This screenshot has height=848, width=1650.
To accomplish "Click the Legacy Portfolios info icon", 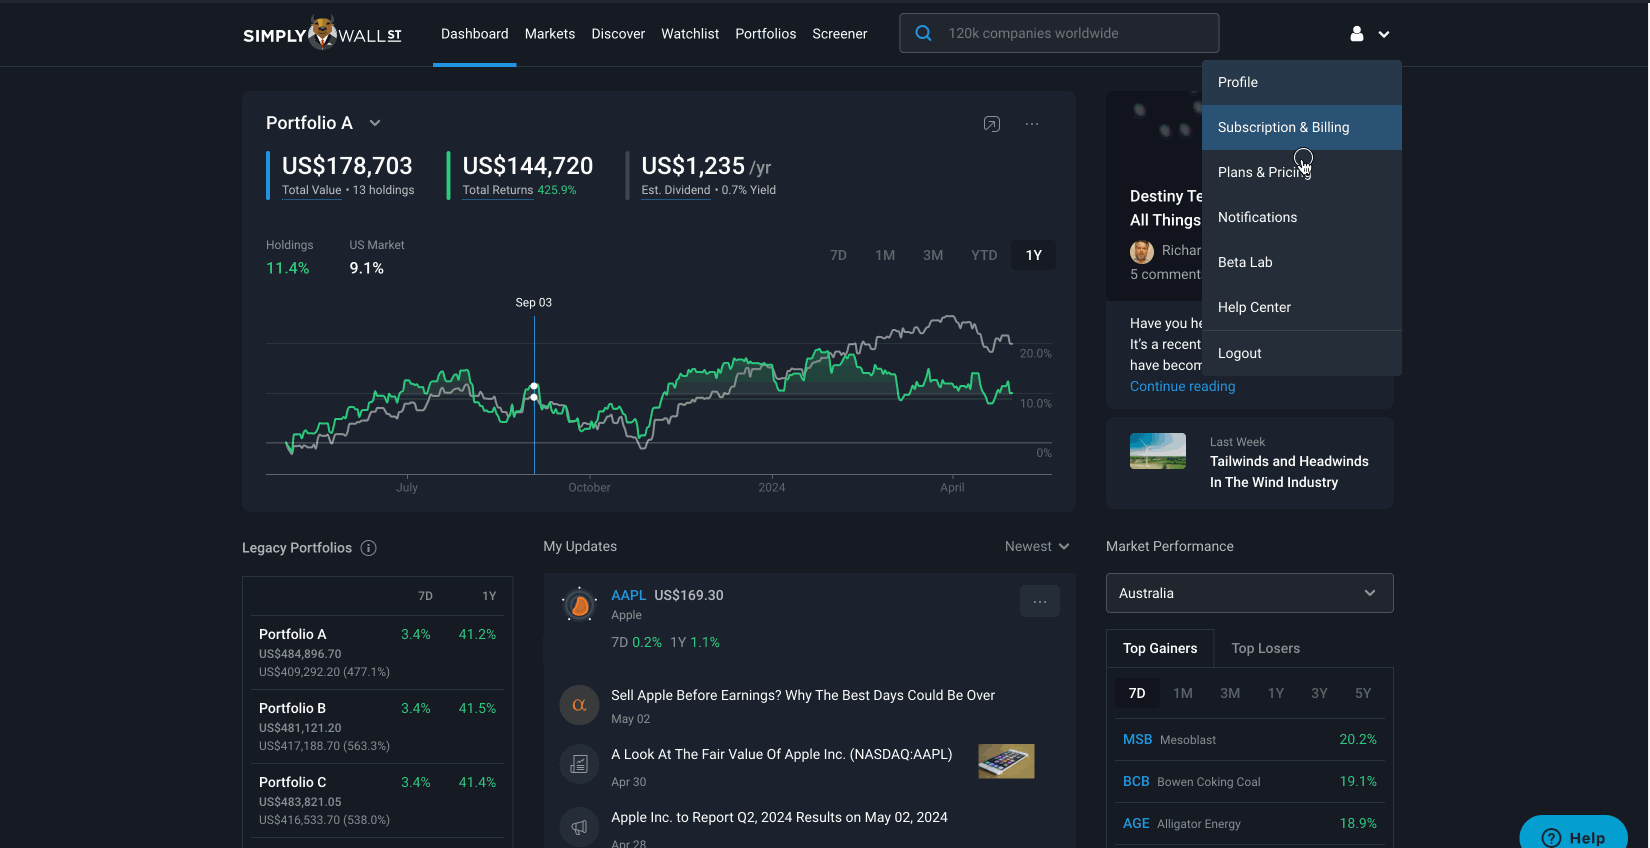I will (x=368, y=548).
